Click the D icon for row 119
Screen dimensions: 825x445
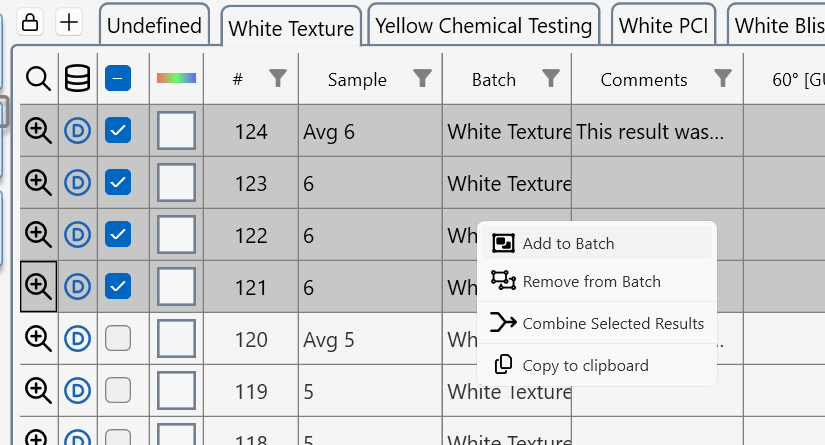[77, 390]
